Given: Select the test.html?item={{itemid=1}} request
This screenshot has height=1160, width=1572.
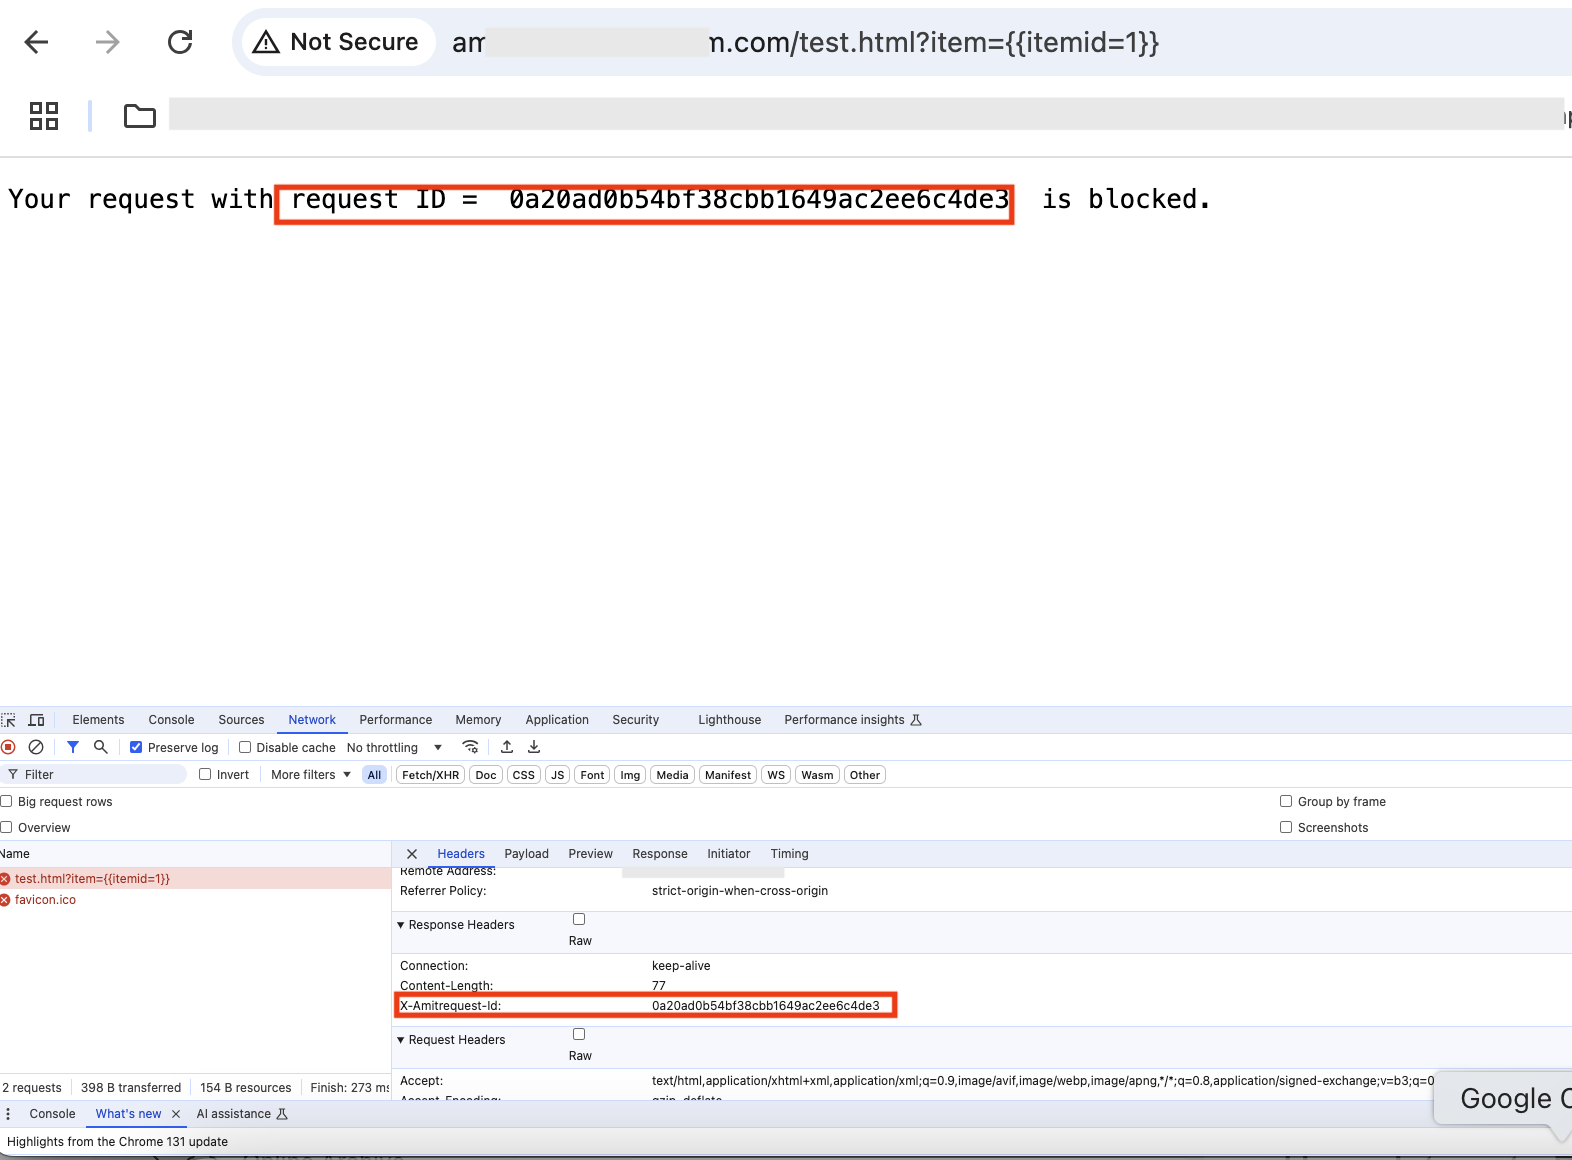Looking at the screenshot, I should pyautogui.click(x=195, y=879).
